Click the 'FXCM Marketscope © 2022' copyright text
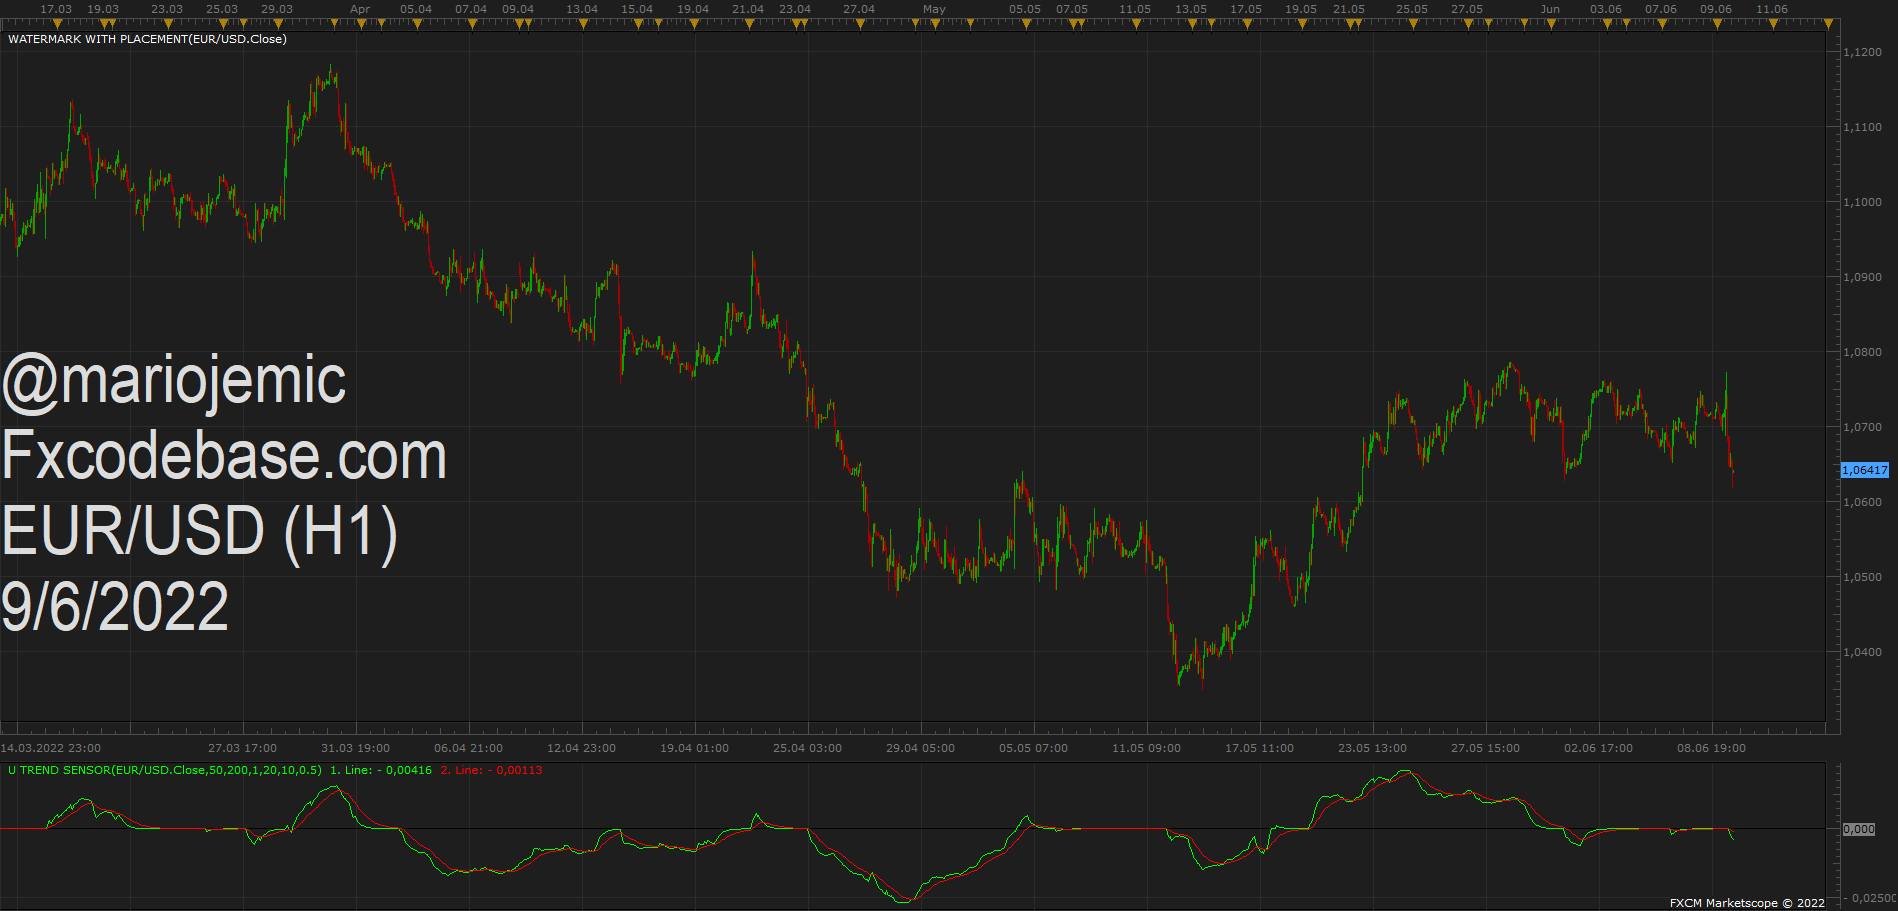Image resolution: width=1898 pixels, height=911 pixels. (x=1747, y=903)
